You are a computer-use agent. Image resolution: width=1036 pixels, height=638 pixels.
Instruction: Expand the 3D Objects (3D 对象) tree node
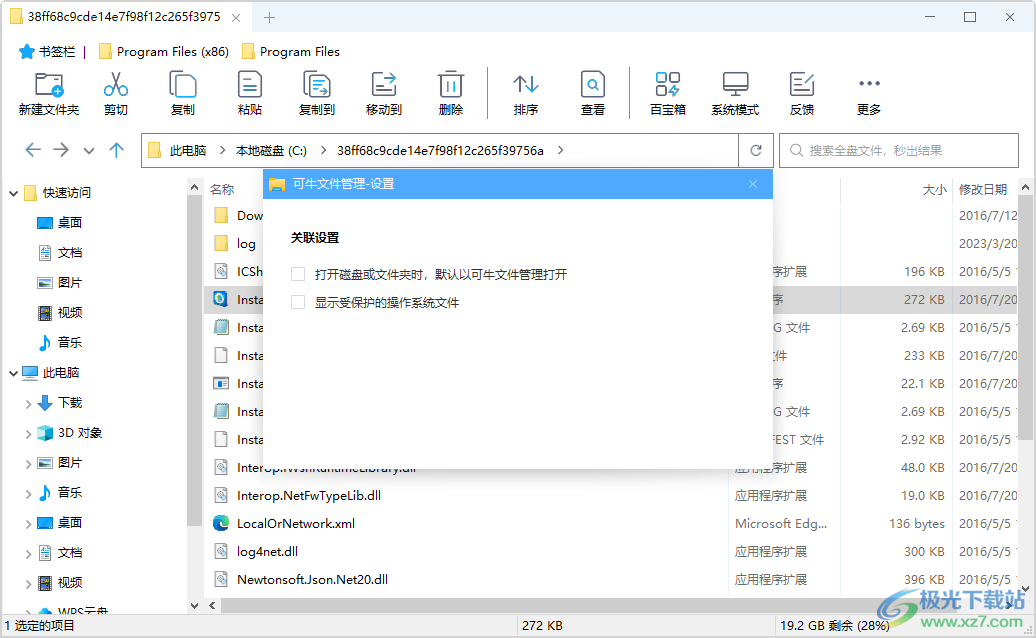(28, 433)
